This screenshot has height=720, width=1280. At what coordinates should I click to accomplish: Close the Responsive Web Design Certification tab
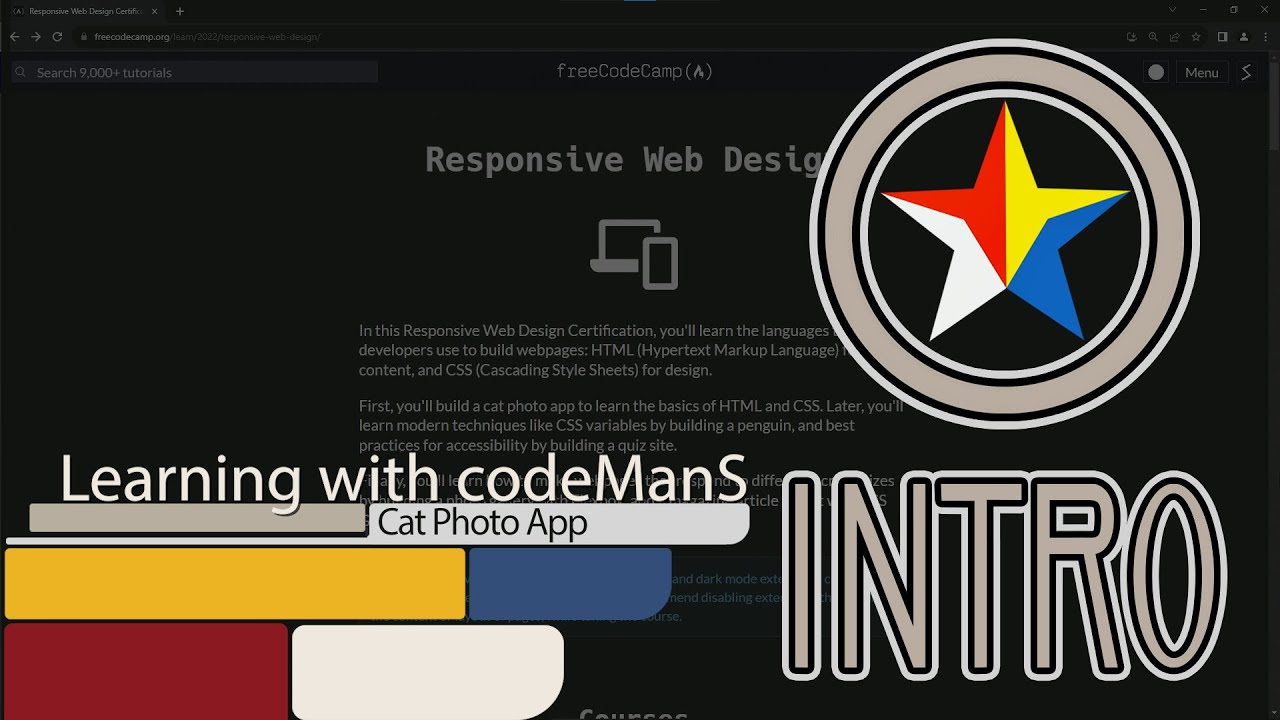point(154,11)
